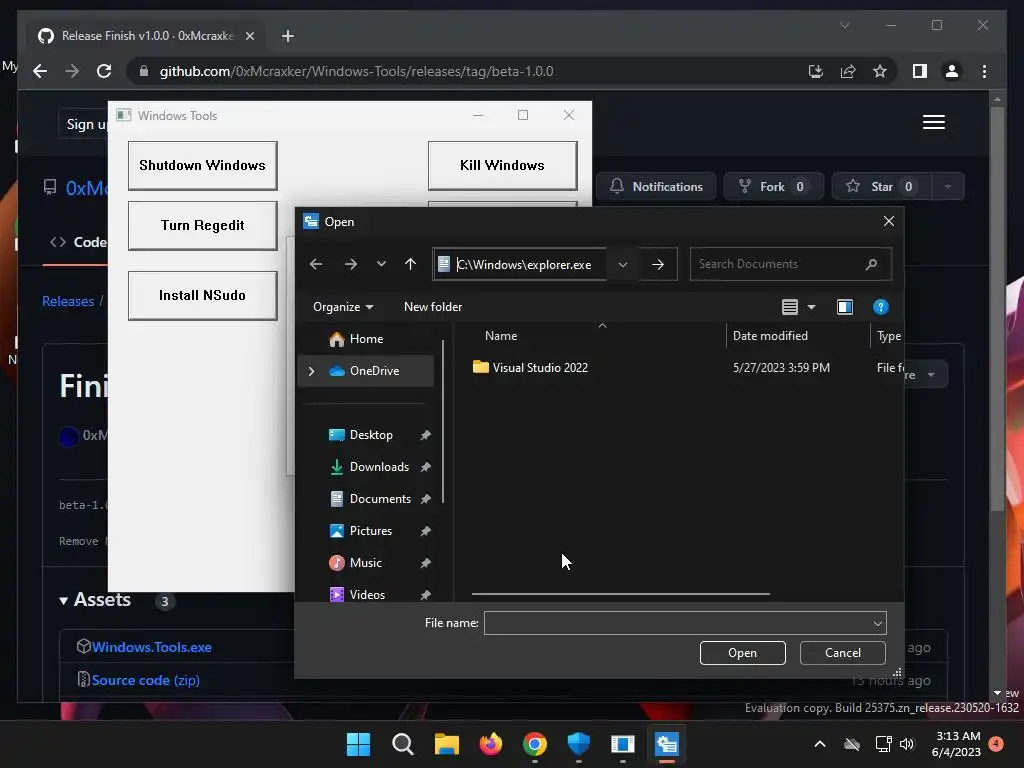Toggle Chrome side panel
The height and width of the screenshot is (768, 1024).
tap(920, 71)
